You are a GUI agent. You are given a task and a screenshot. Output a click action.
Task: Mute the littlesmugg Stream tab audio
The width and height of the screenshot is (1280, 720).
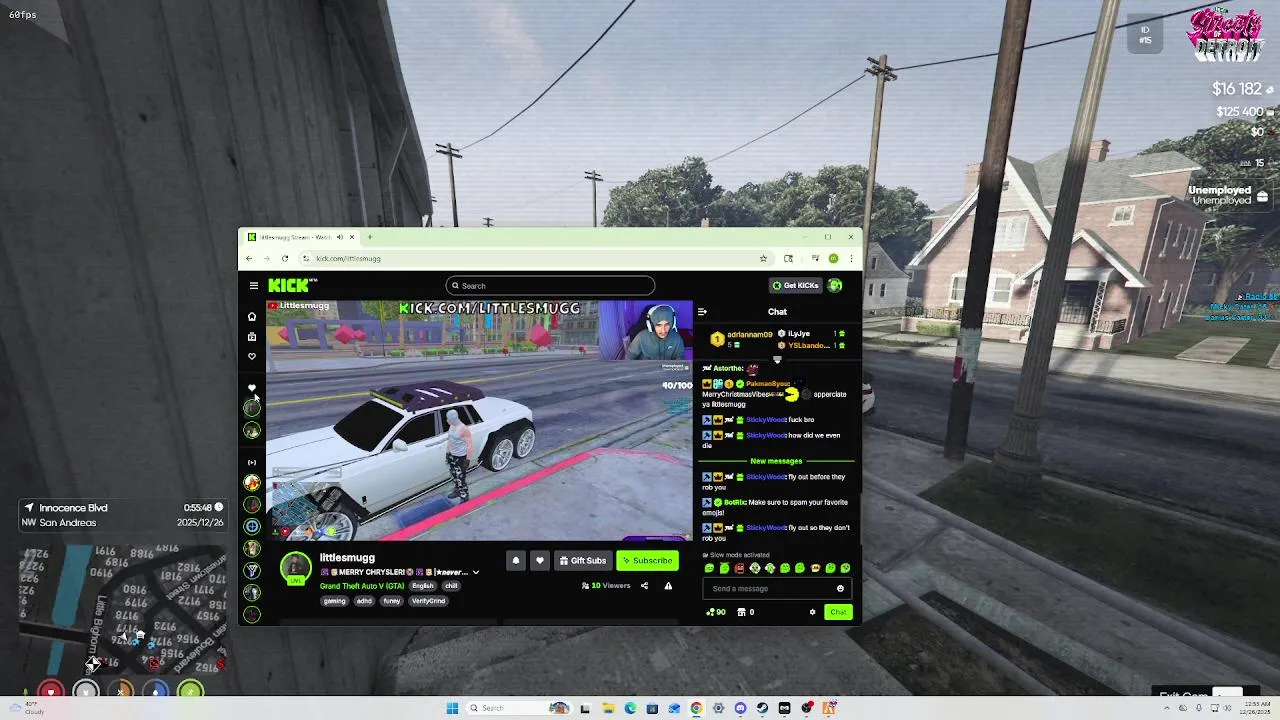point(339,238)
